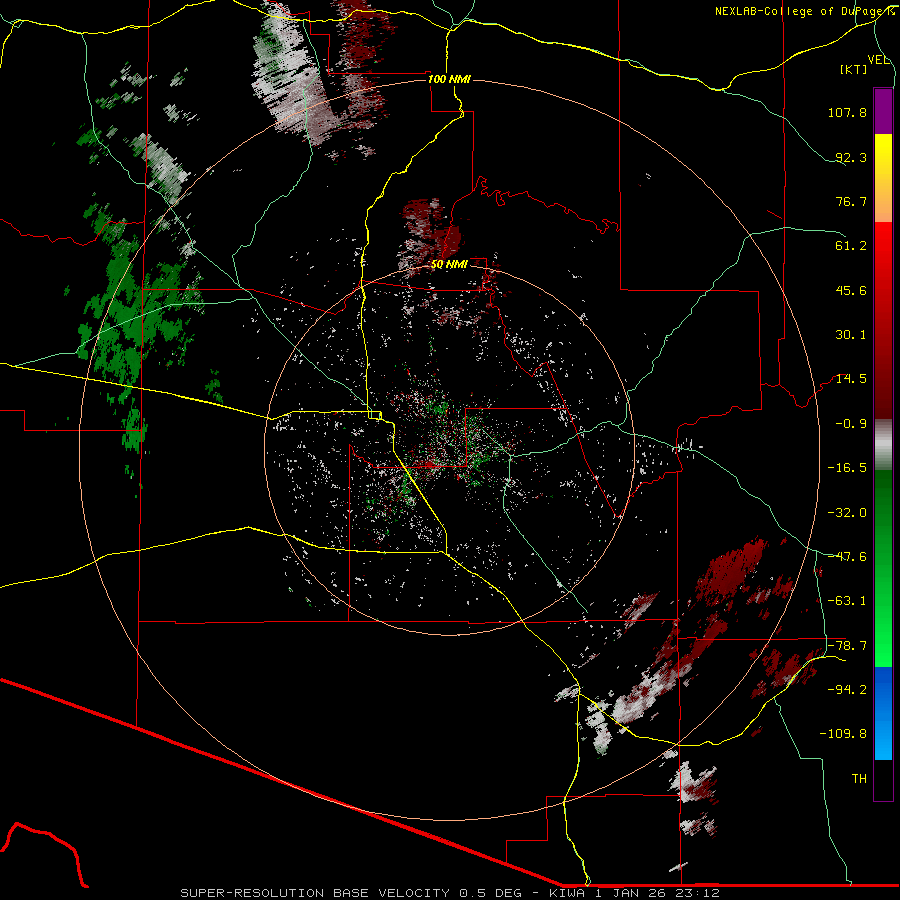This screenshot has width=900, height=900.
Task: Pick the blue segment of the velocity color bar
Action: (x=883, y=713)
